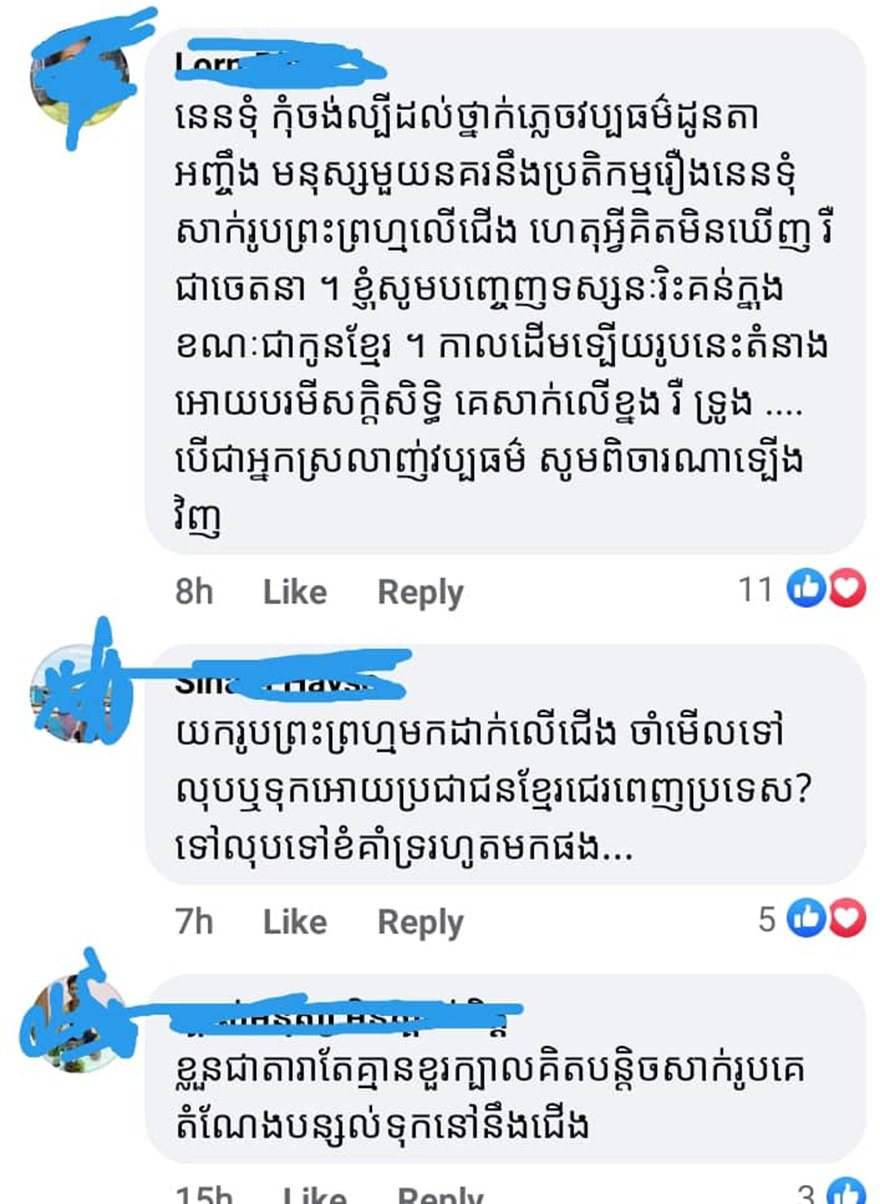Viewport: 880px width, 1204px height.
Task: Like the comment posted 8h ago
Action: (x=295, y=592)
